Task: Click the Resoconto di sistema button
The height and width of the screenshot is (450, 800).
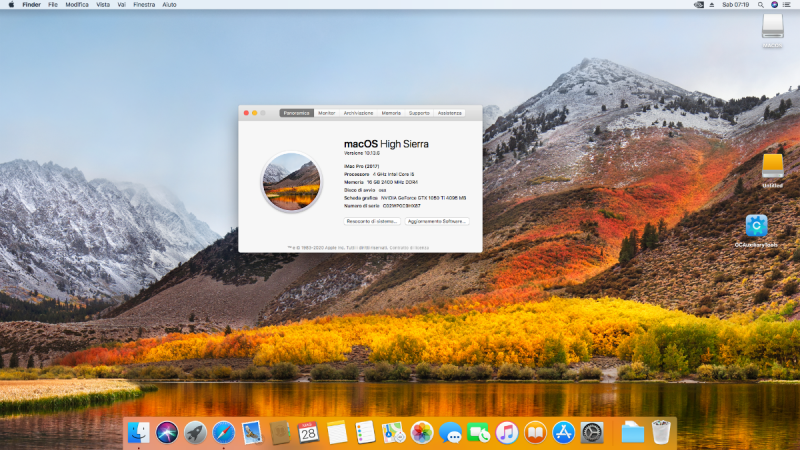Action: click(x=373, y=220)
